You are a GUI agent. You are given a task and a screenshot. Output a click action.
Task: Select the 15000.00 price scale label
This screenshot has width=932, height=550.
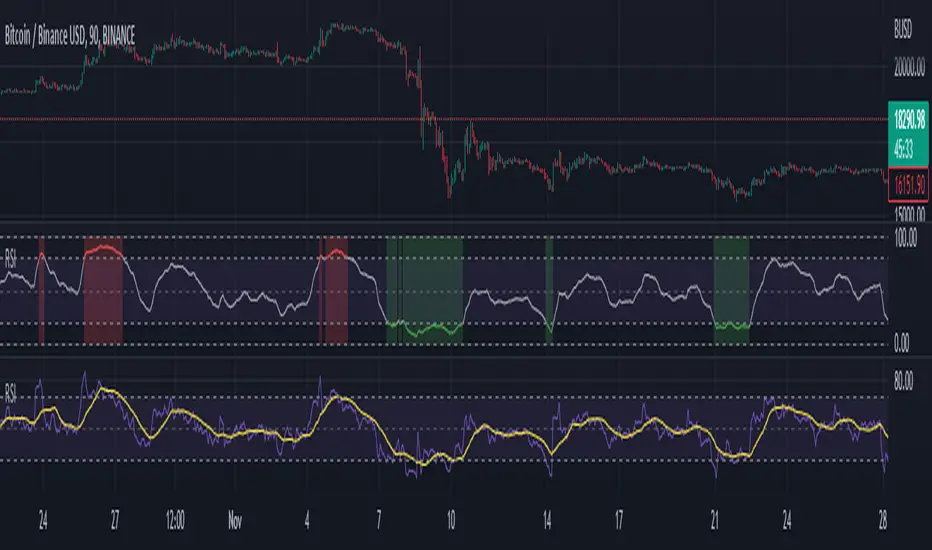coord(909,213)
